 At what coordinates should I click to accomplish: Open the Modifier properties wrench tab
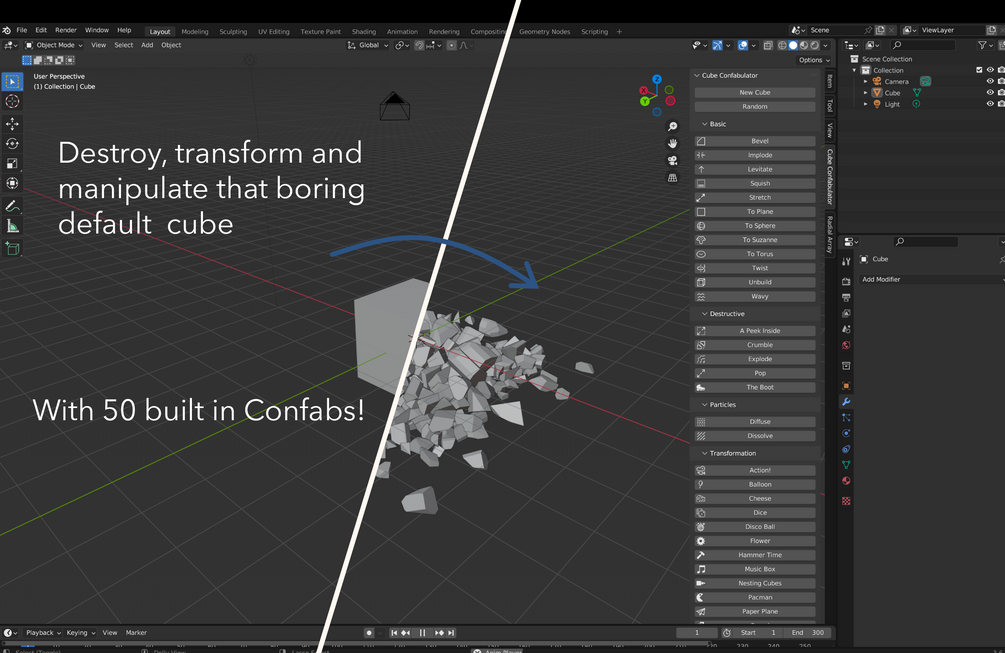[x=846, y=402]
